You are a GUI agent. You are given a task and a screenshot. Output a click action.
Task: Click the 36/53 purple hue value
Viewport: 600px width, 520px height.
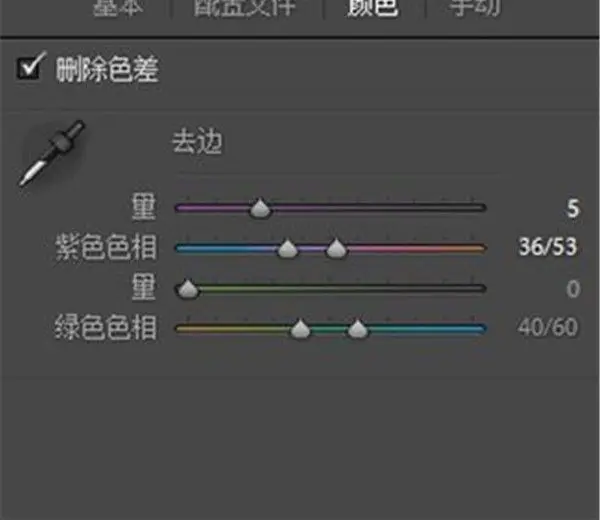548,247
